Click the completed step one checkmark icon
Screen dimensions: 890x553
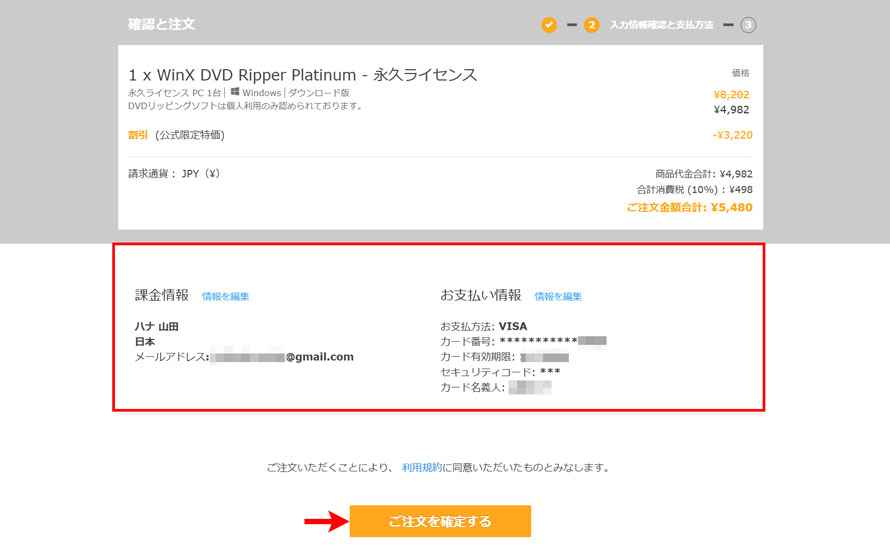(548, 25)
